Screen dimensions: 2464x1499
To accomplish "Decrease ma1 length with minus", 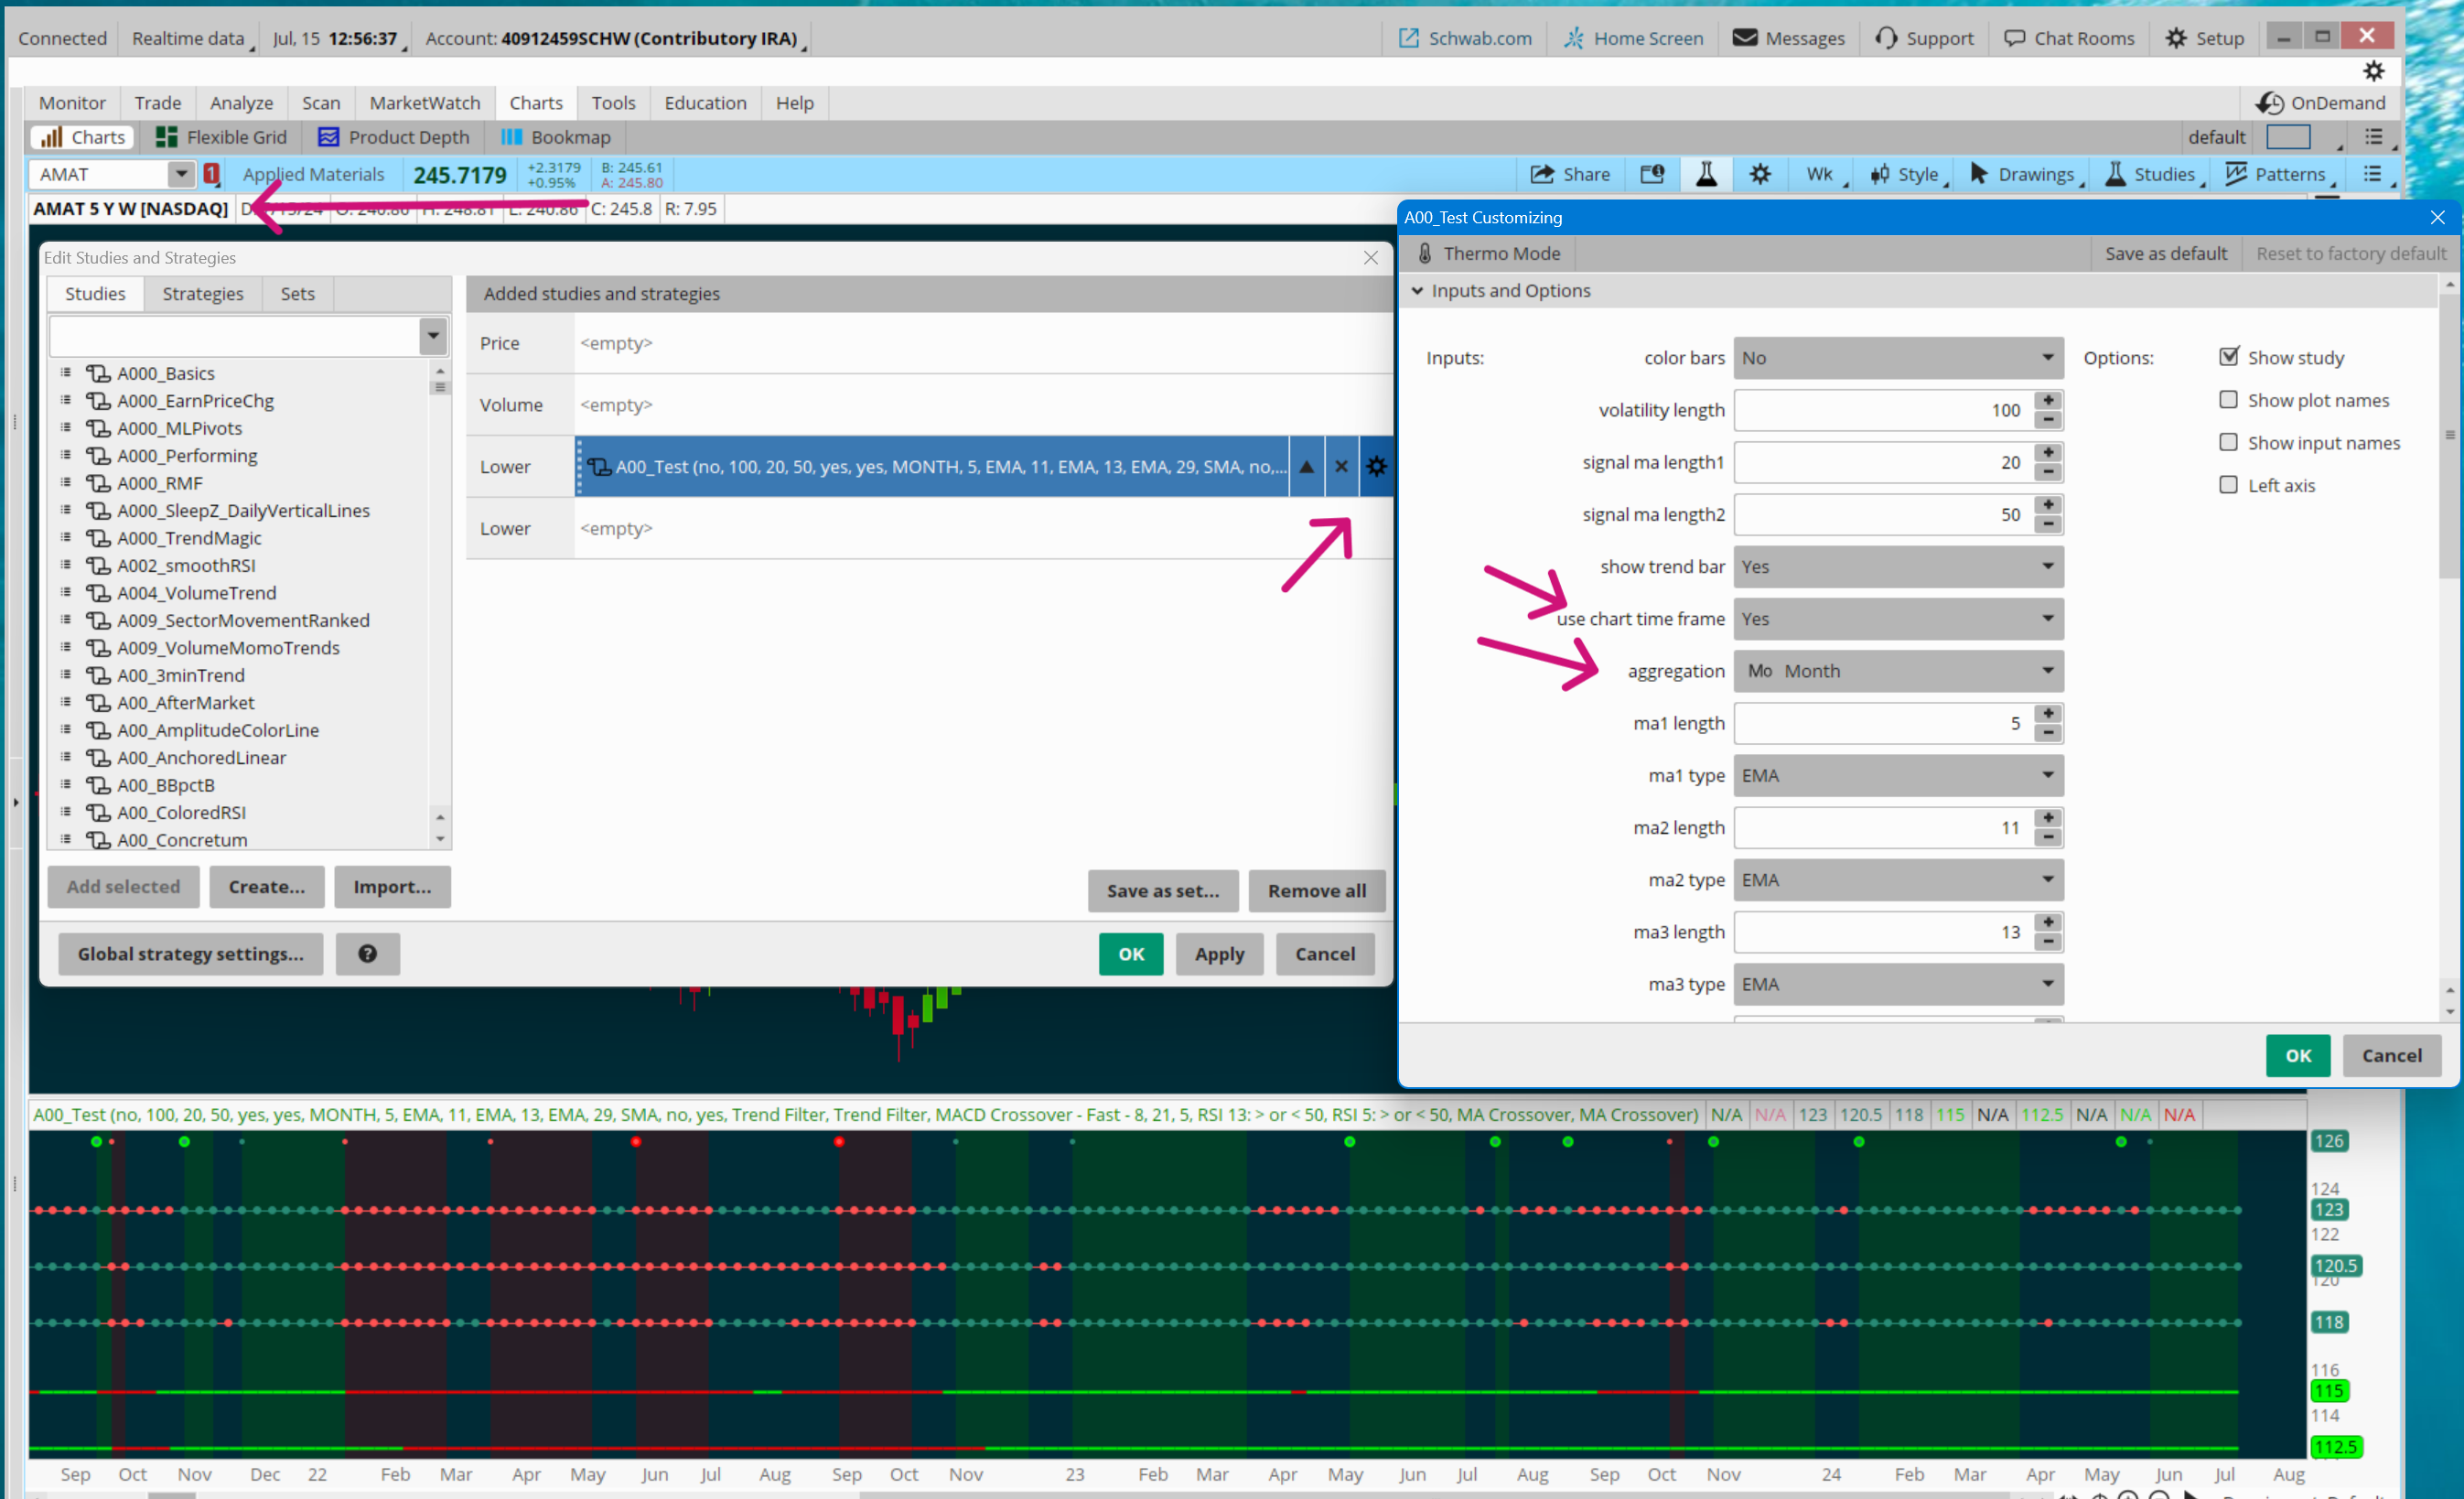I will coord(2048,733).
